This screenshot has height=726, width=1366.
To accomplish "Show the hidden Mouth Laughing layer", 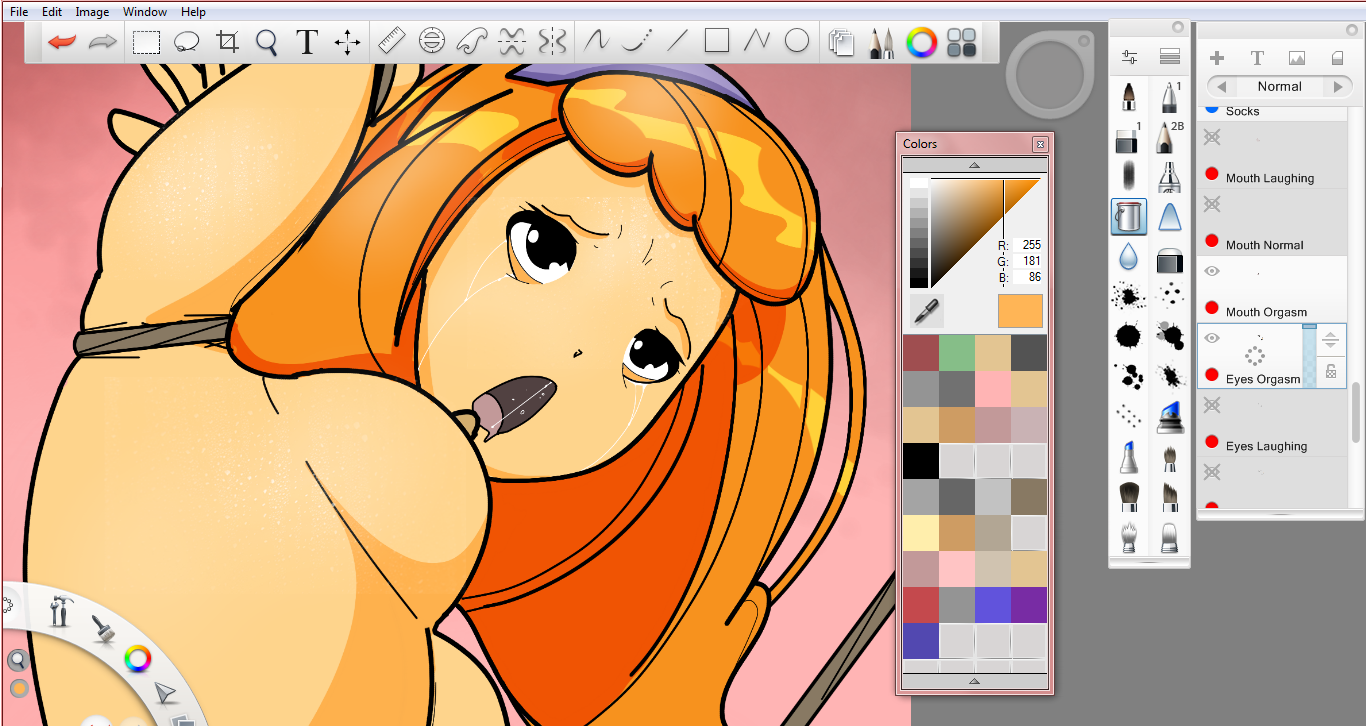I will coord(1212,138).
